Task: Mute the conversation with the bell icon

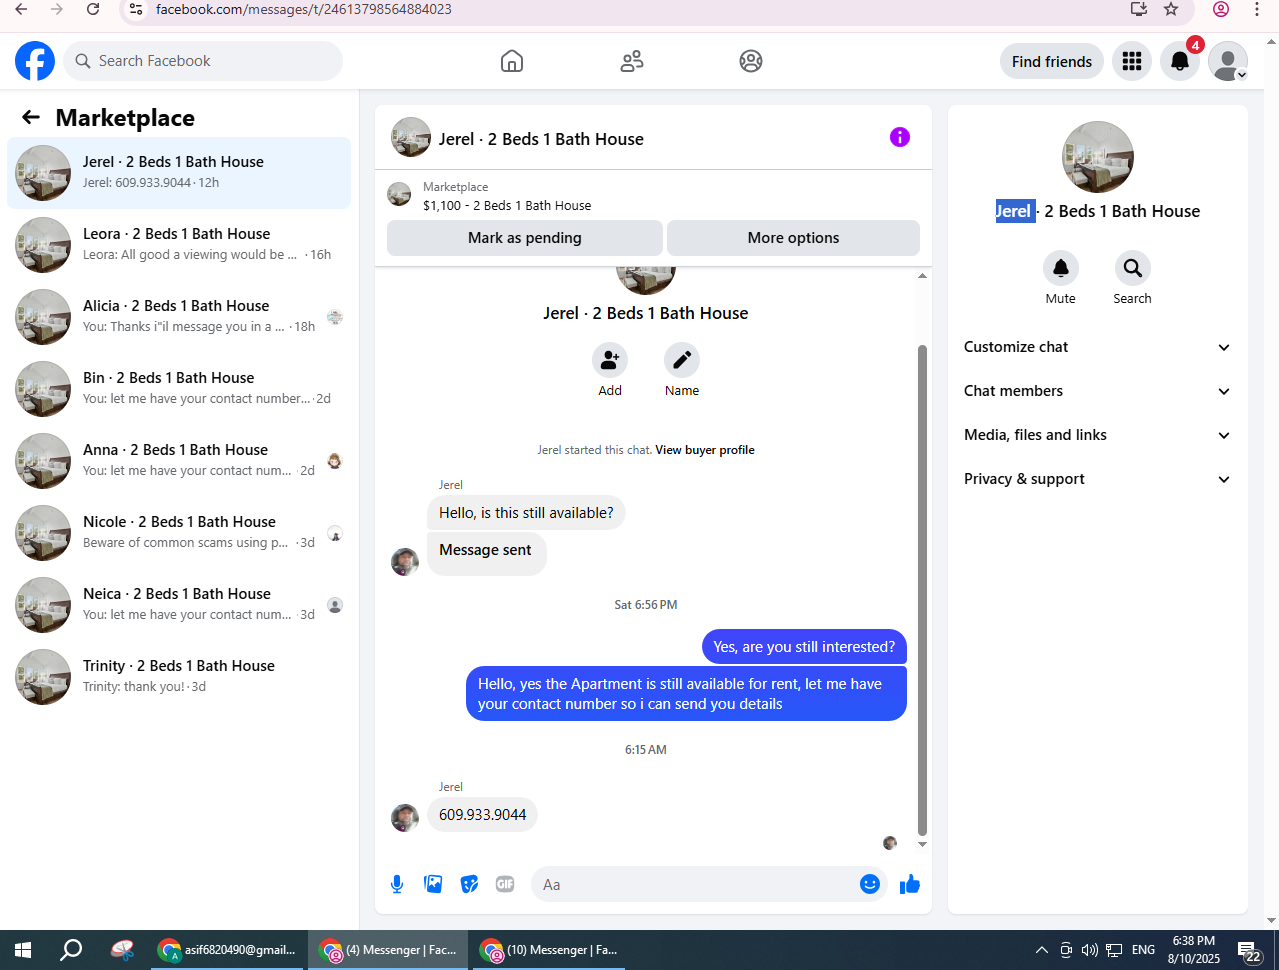Action: tap(1061, 268)
